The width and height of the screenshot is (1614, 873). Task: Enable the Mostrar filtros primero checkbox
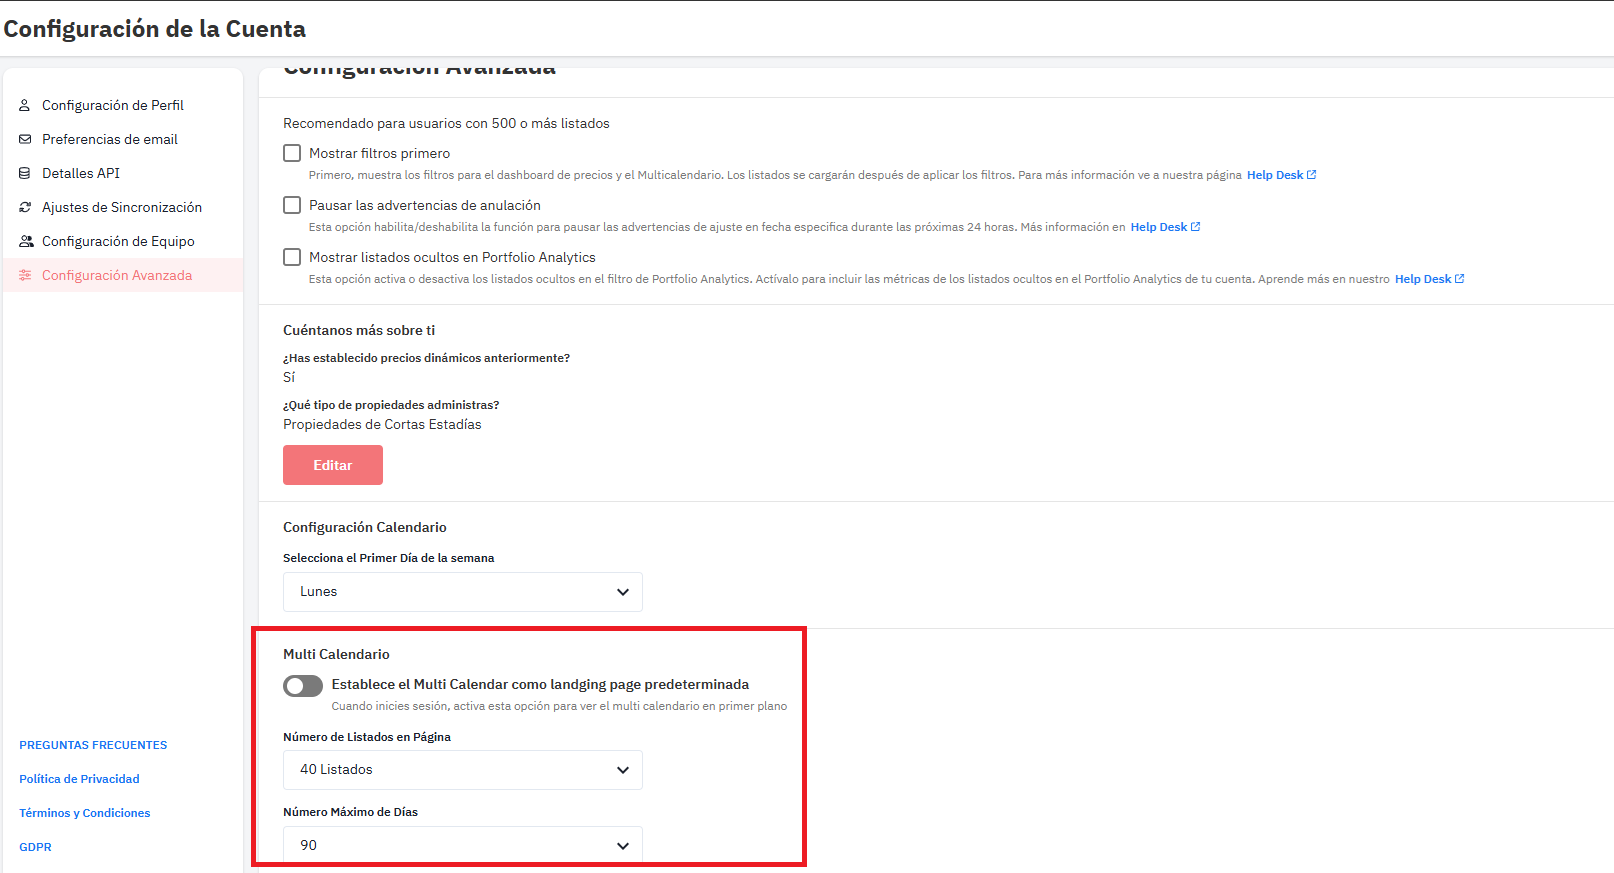coord(292,153)
